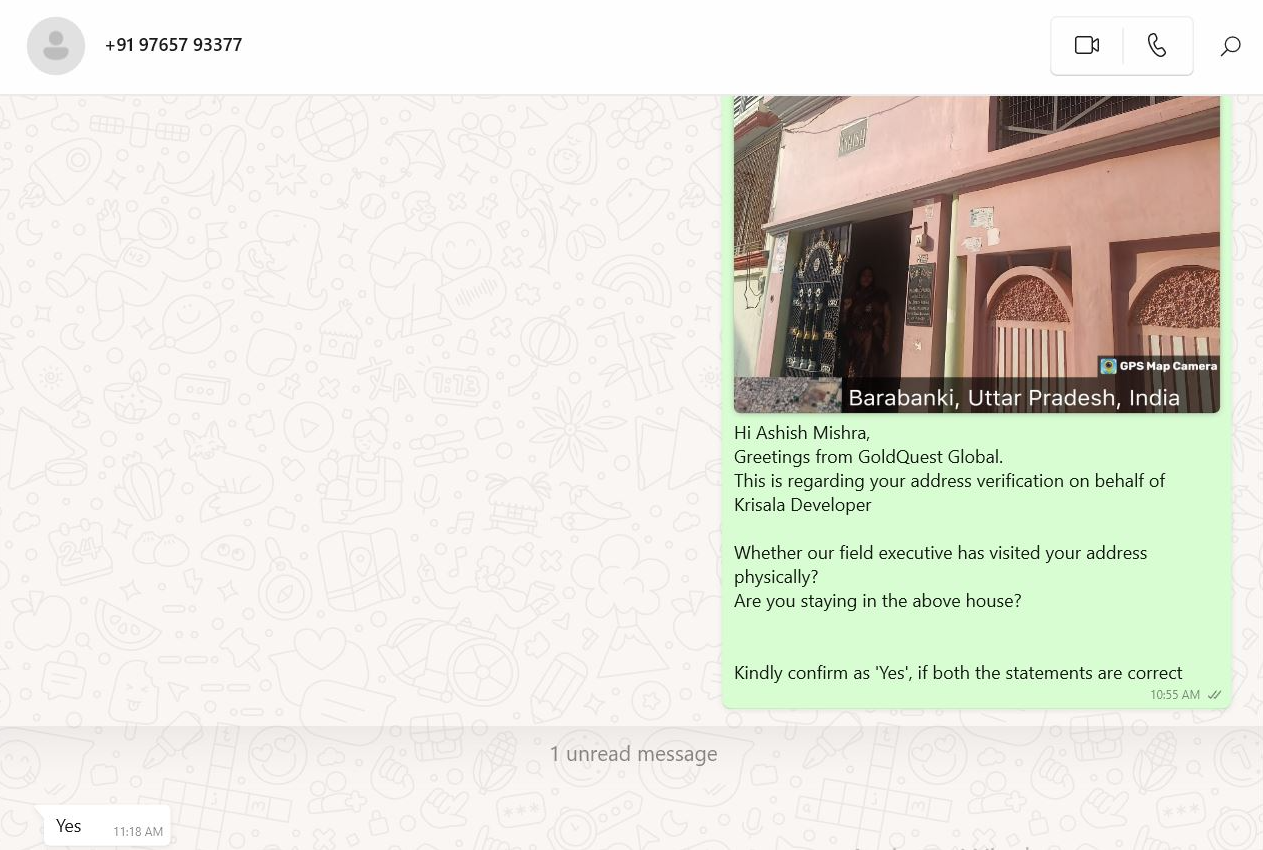Screen dimensions: 1263x850
Task: Click the 'Kindly confirm as Yes' sentence
Action: click(958, 673)
